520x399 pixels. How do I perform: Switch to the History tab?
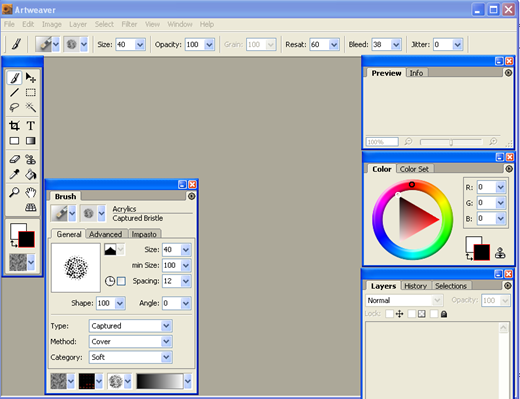[x=416, y=286]
